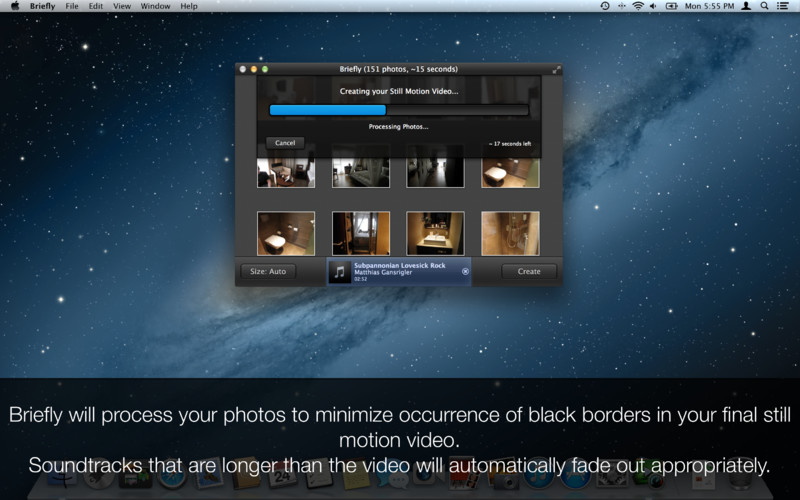Open the Edit menu
Image resolution: width=800 pixels, height=500 pixels.
(95, 6)
